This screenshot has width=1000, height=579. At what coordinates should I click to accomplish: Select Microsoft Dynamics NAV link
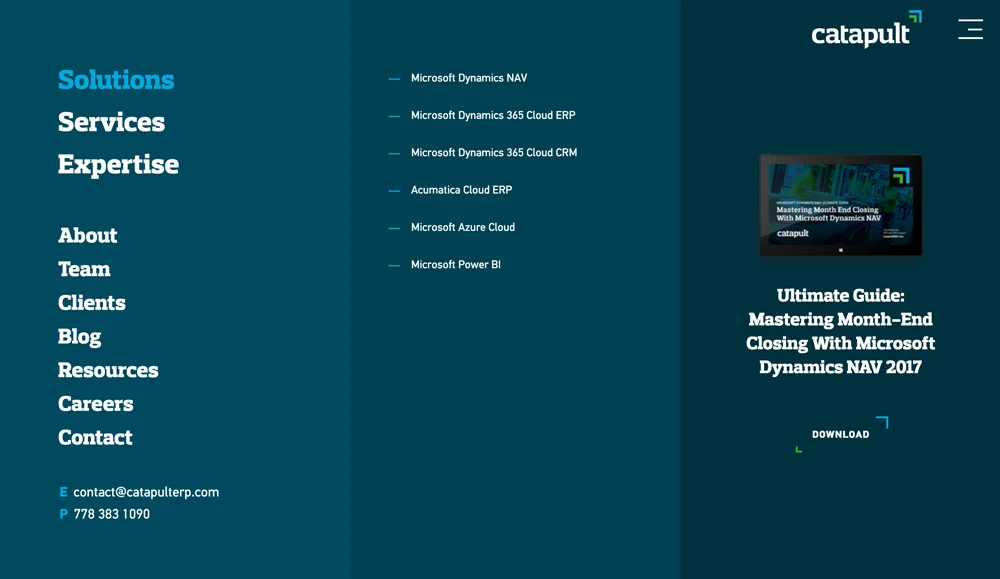[x=469, y=78]
